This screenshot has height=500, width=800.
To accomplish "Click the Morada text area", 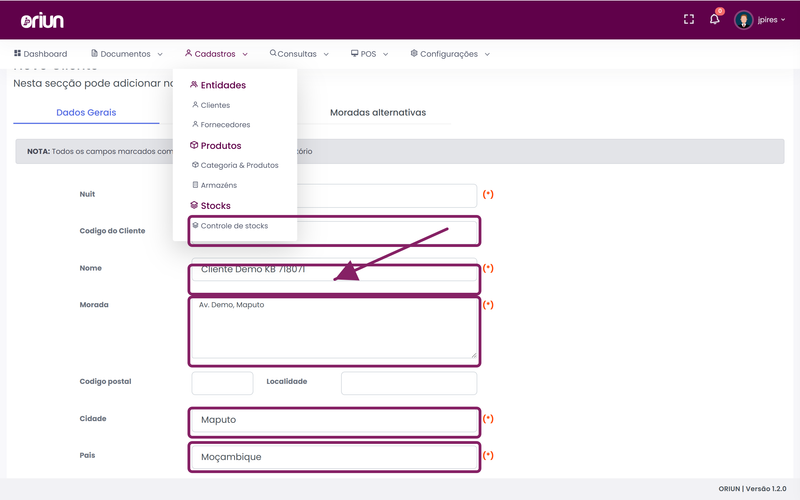I will [334, 328].
